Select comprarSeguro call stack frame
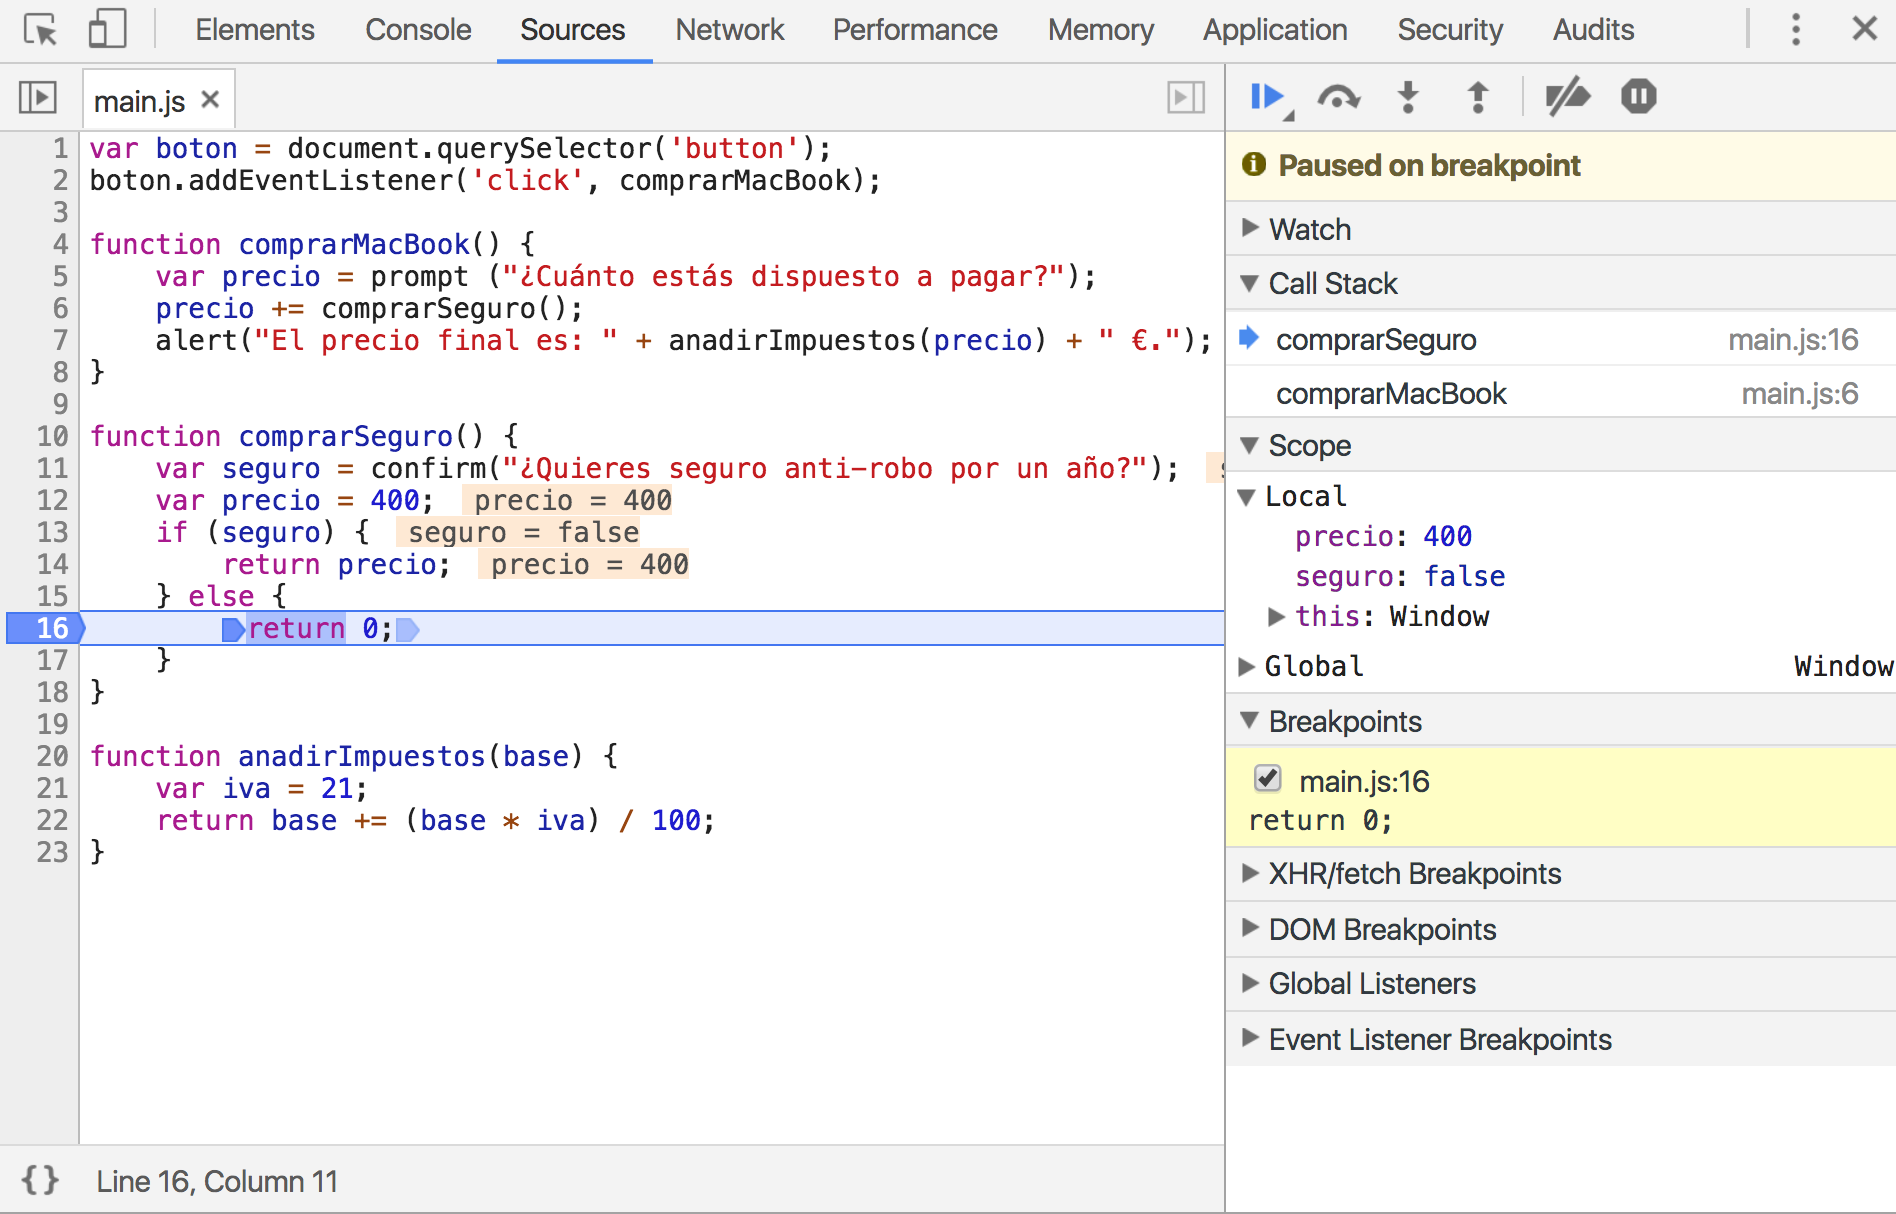1896x1214 pixels. (x=1560, y=339)
